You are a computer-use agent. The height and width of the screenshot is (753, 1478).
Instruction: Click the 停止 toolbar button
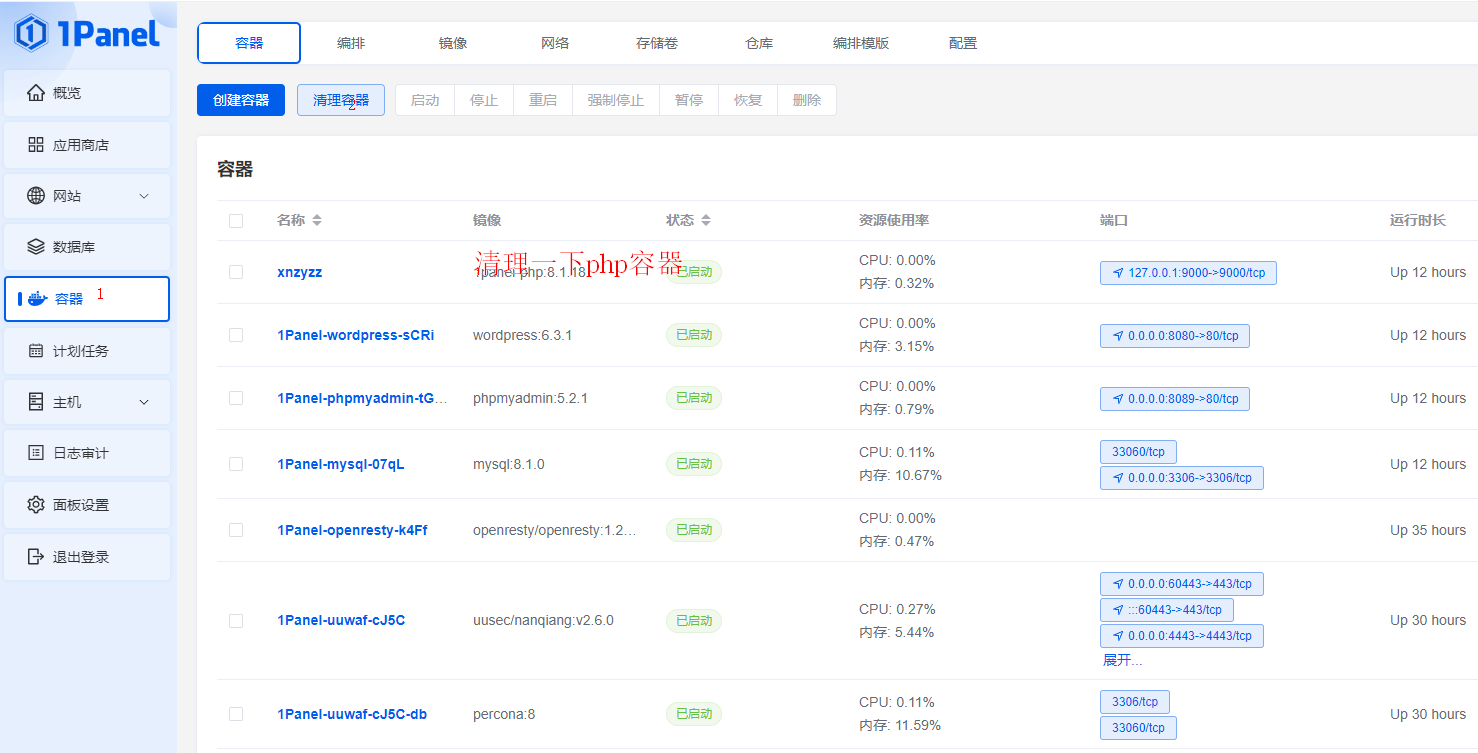pos(484,100)
